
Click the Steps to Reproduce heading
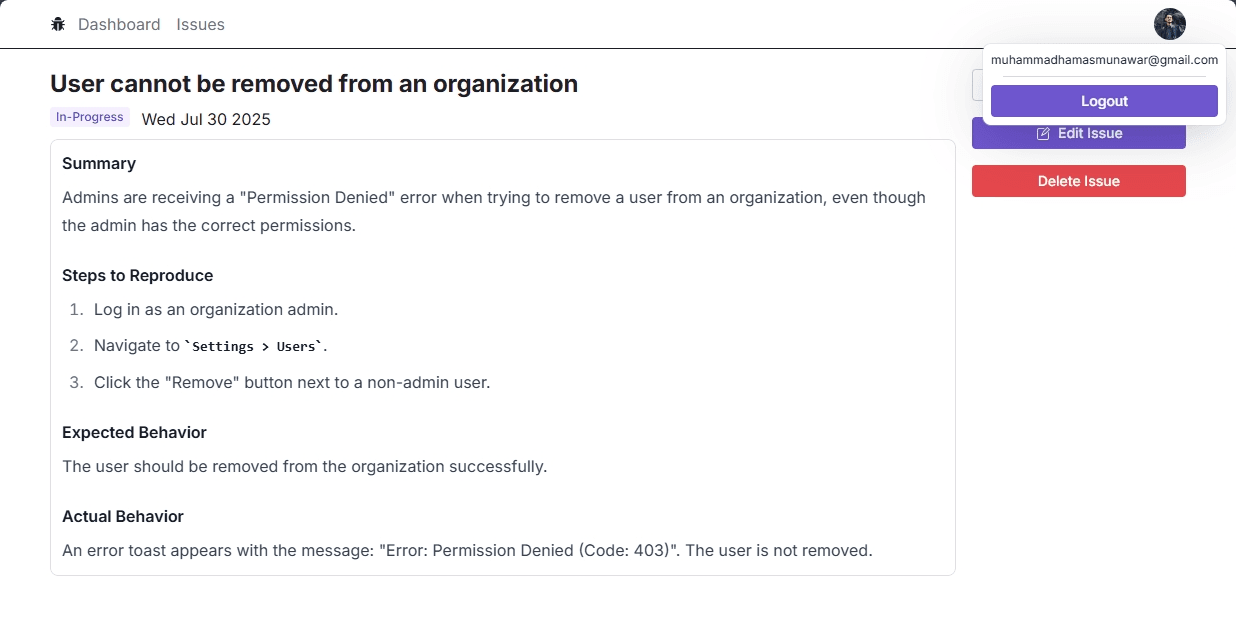[x=137, y=275]
